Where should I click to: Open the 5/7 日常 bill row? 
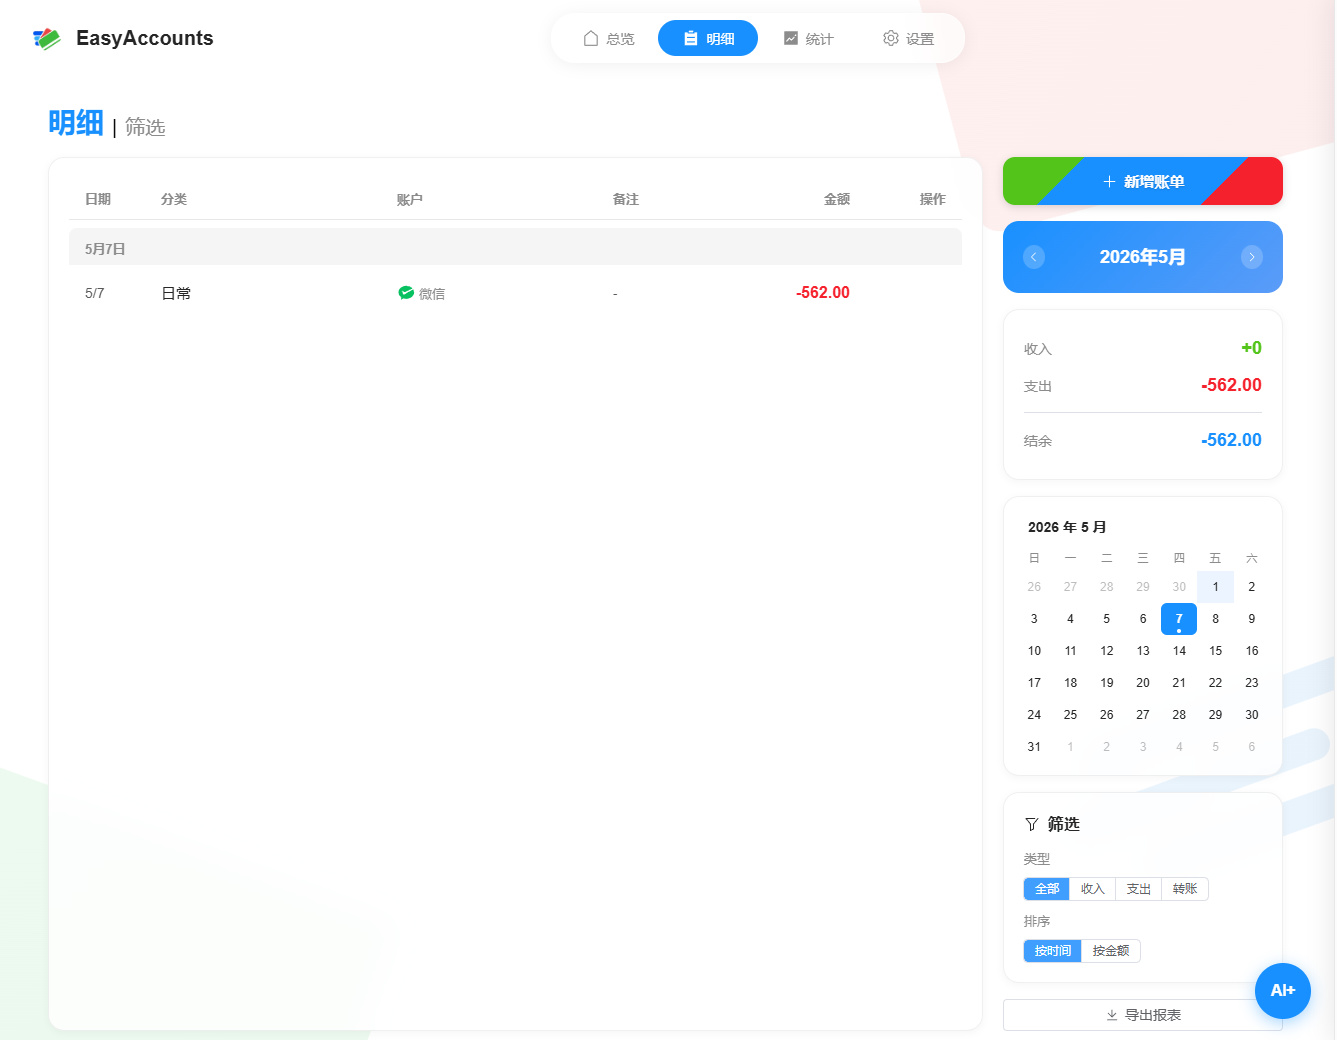coord(515,293)
